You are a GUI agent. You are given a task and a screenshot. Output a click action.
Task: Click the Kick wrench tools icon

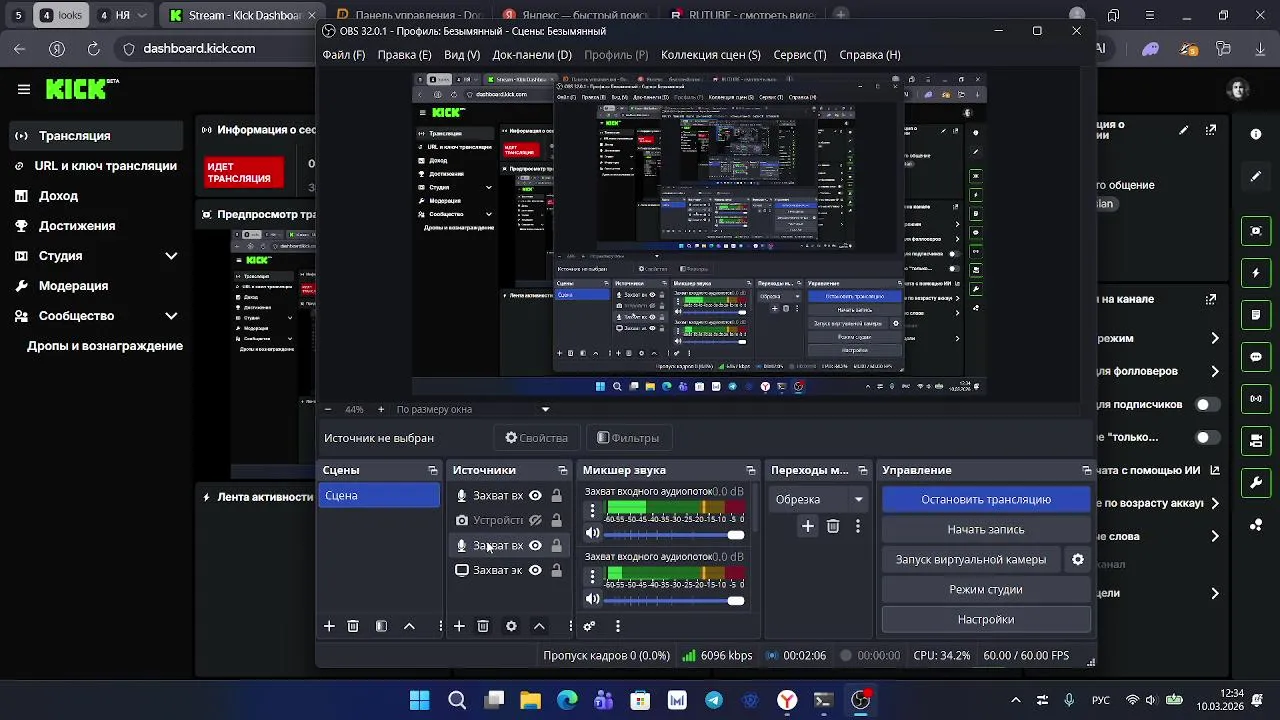[1256, 483]
